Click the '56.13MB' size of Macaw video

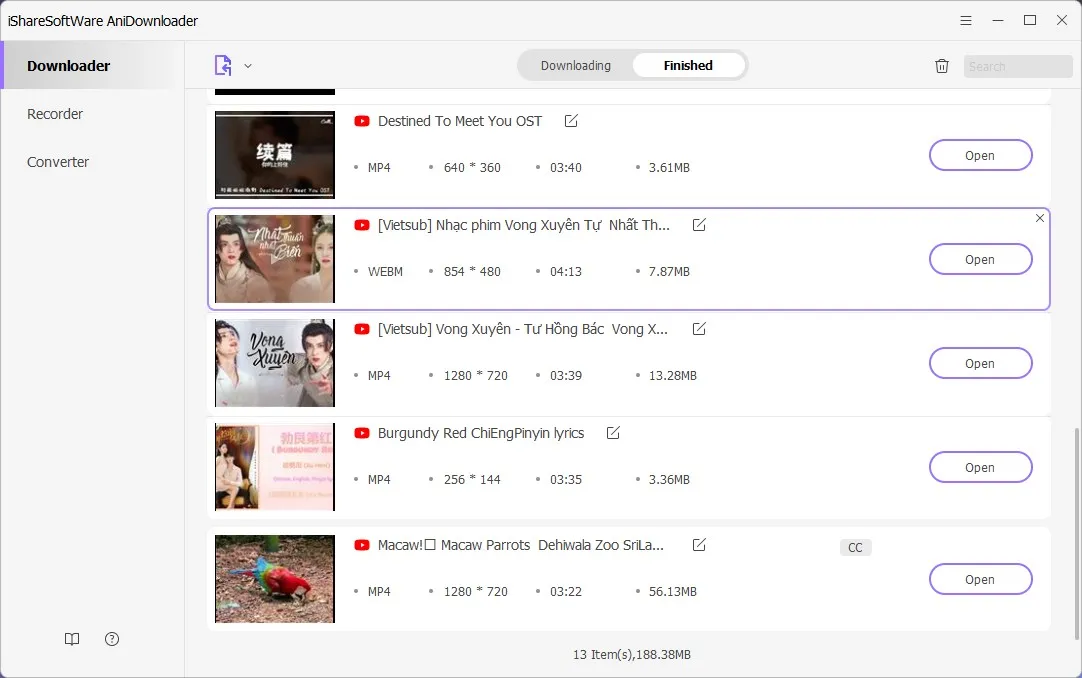pyautogui.click(x=673, y=592)
